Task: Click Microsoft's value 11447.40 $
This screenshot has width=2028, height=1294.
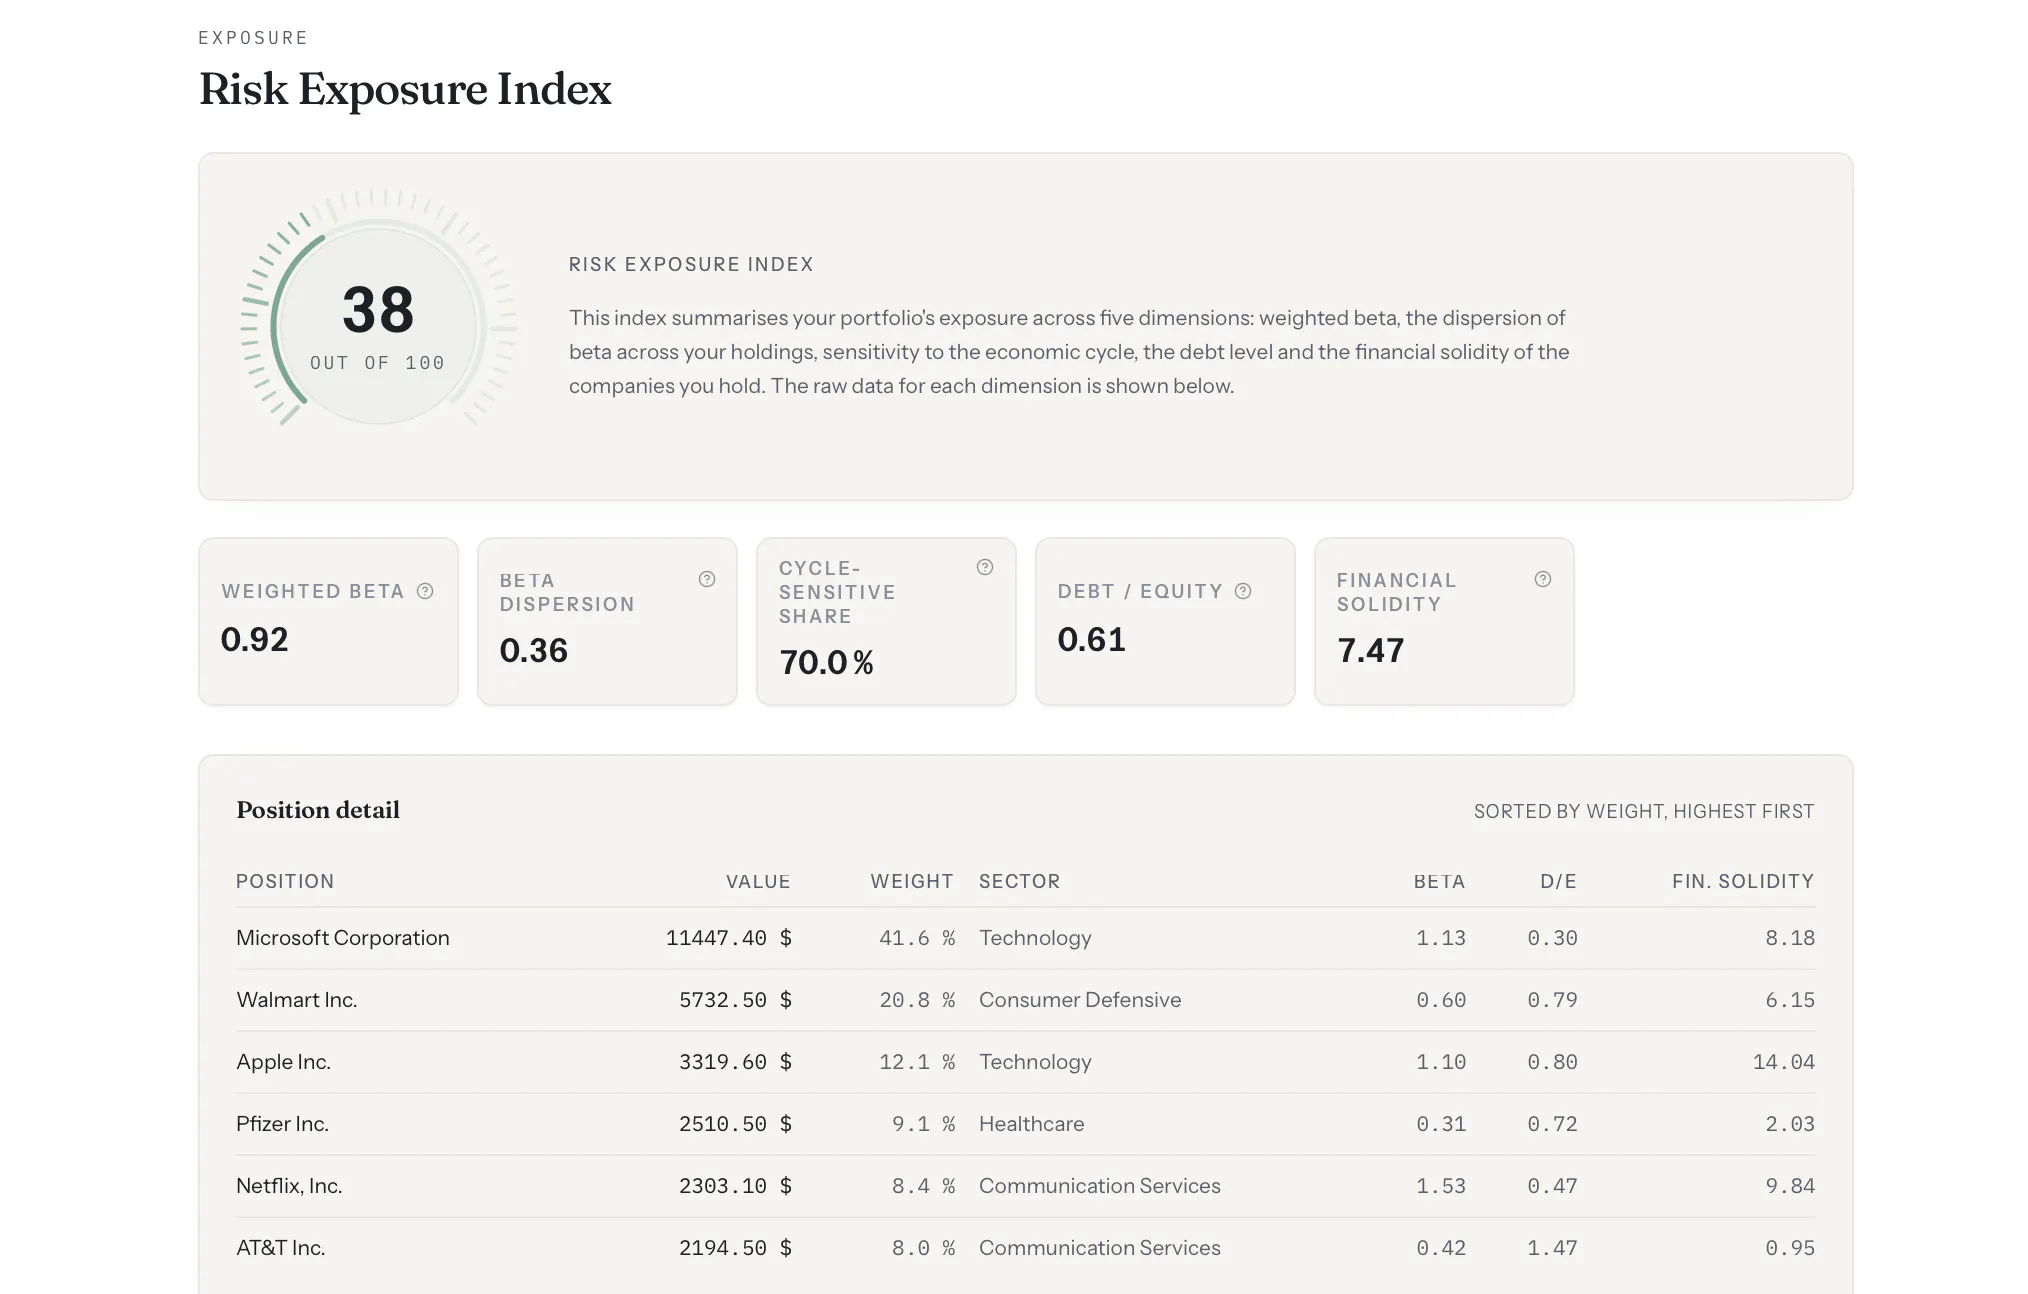Action: (x=729, y=938)
